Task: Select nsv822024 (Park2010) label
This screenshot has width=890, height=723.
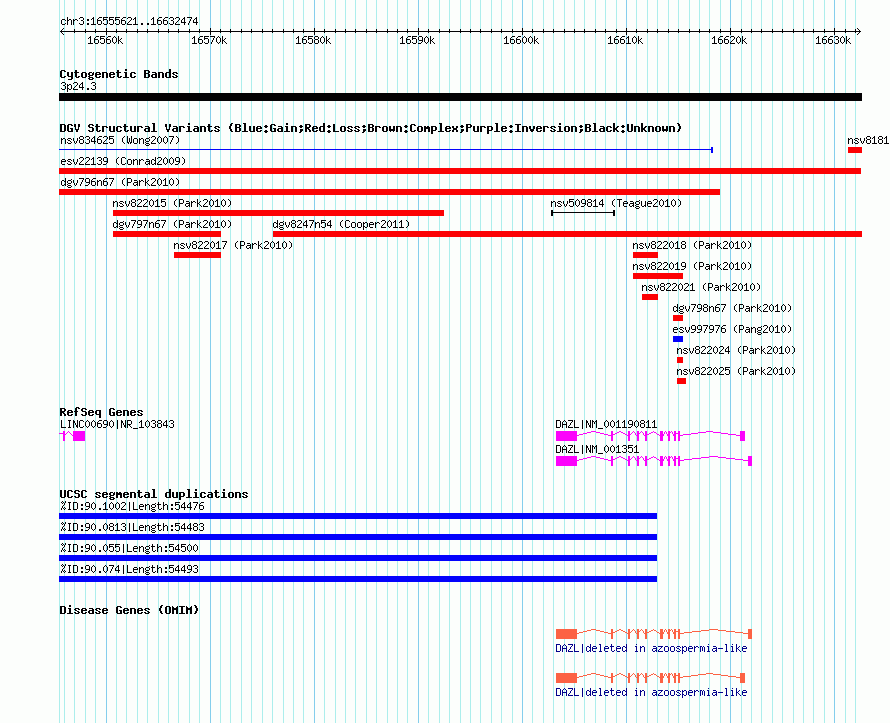Action: point(736,350)
